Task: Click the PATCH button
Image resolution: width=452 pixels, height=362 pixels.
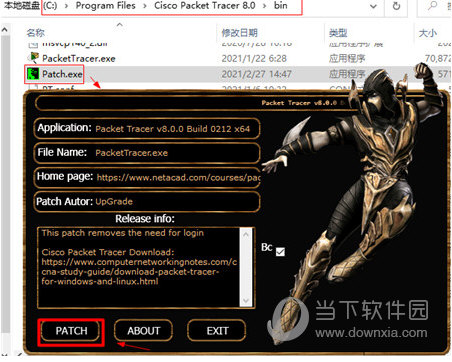Action: click(x=71, y=331)
